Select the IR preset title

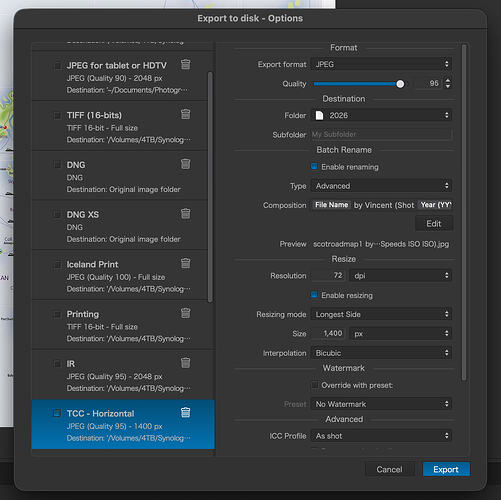71,364
